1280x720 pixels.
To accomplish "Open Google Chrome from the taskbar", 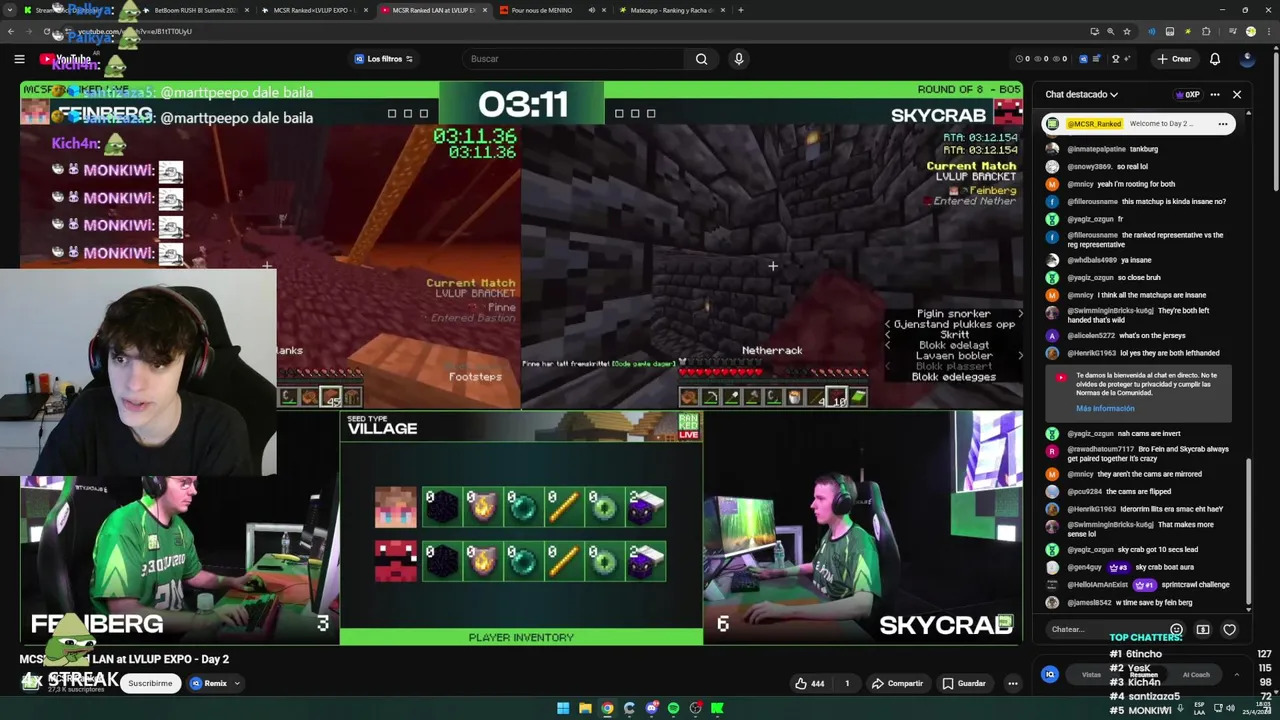I will pos(607,708).
